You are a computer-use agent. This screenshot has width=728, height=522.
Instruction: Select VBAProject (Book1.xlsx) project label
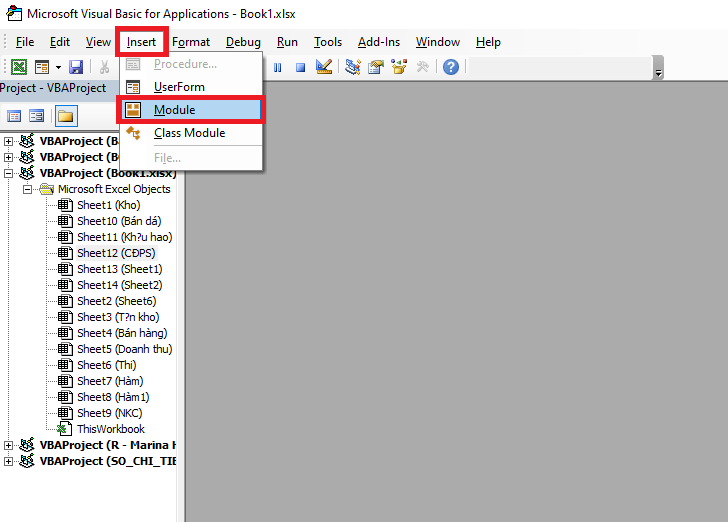pyautogui.click(x=108, y=173)
